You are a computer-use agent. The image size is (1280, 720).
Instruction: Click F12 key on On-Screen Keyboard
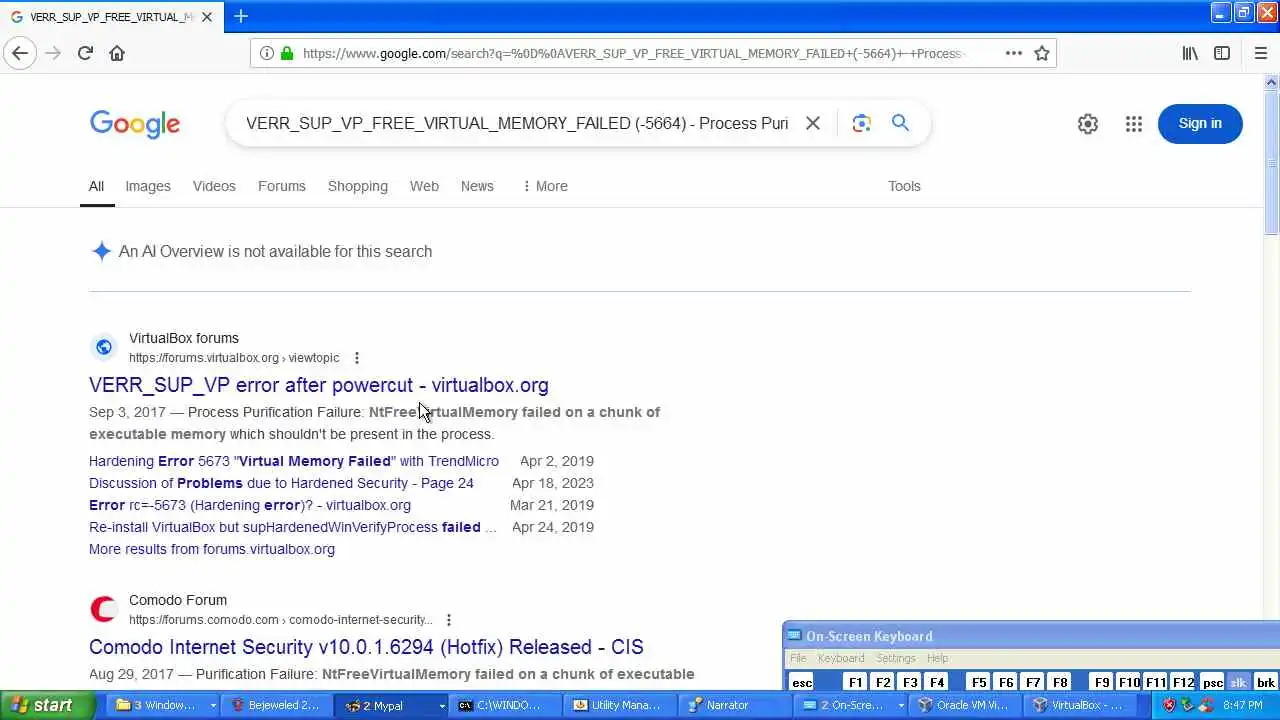pos(1183,682)
